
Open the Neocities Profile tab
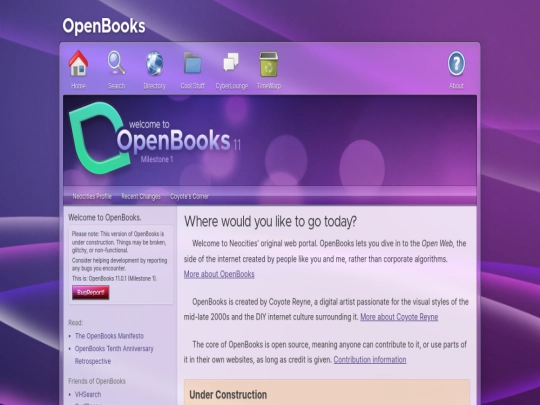tap(92, 196)
